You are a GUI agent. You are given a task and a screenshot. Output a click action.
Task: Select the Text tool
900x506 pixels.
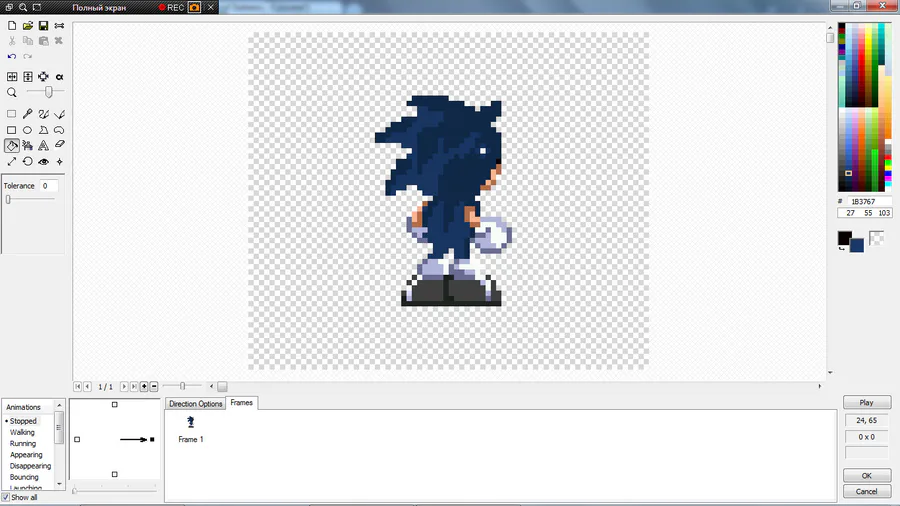pos(43,146)
